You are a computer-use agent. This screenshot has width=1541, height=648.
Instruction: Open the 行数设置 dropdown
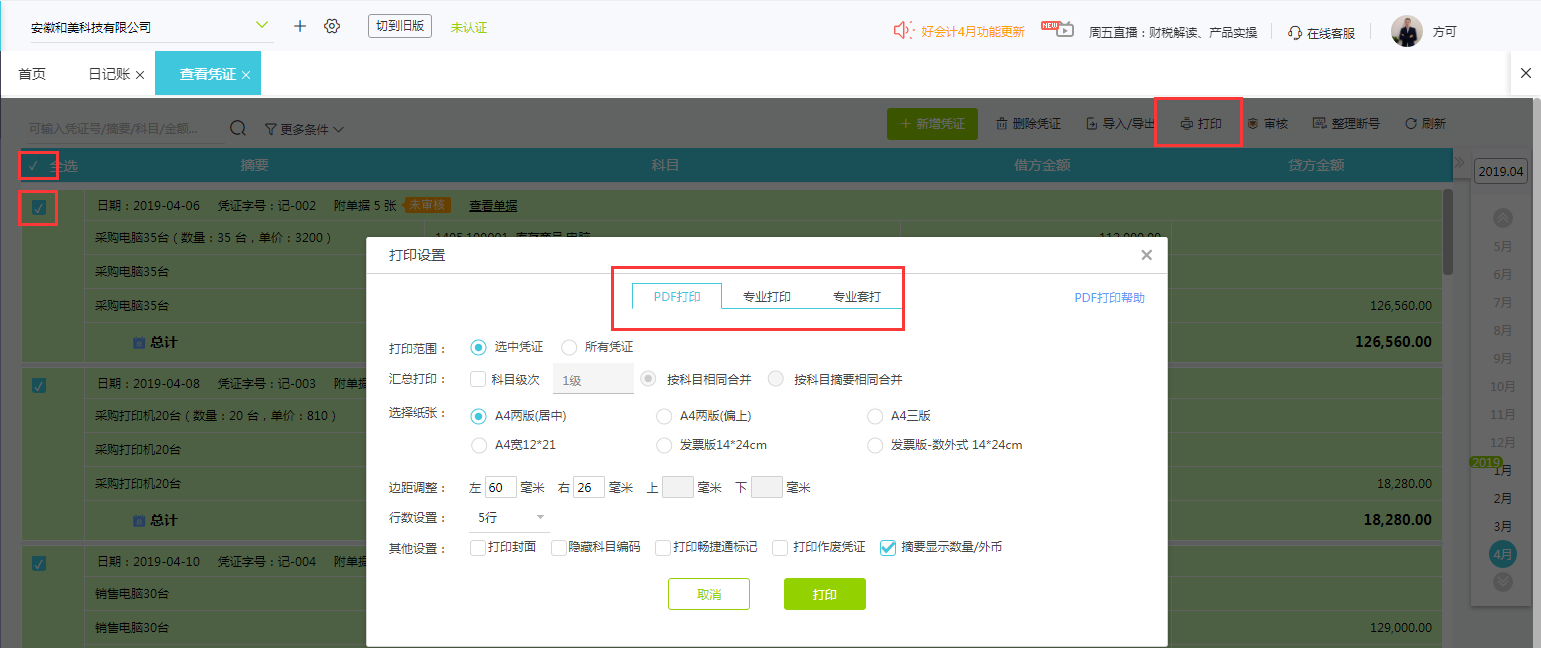(510, 517)
